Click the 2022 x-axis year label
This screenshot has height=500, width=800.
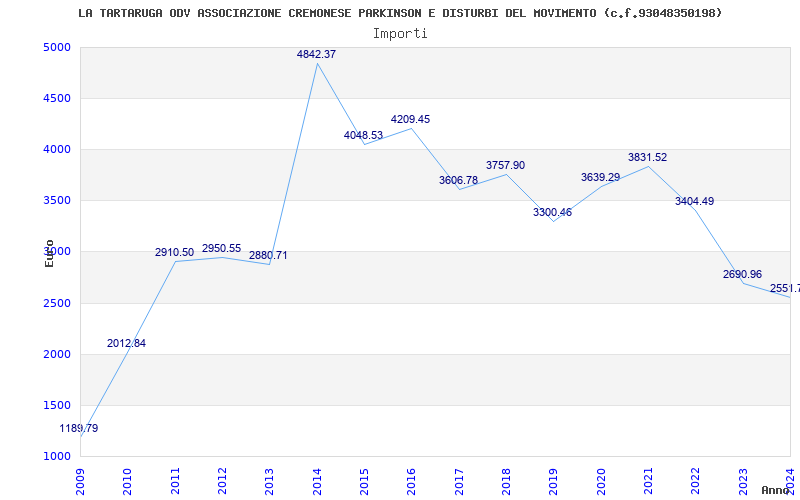point(695,481)
